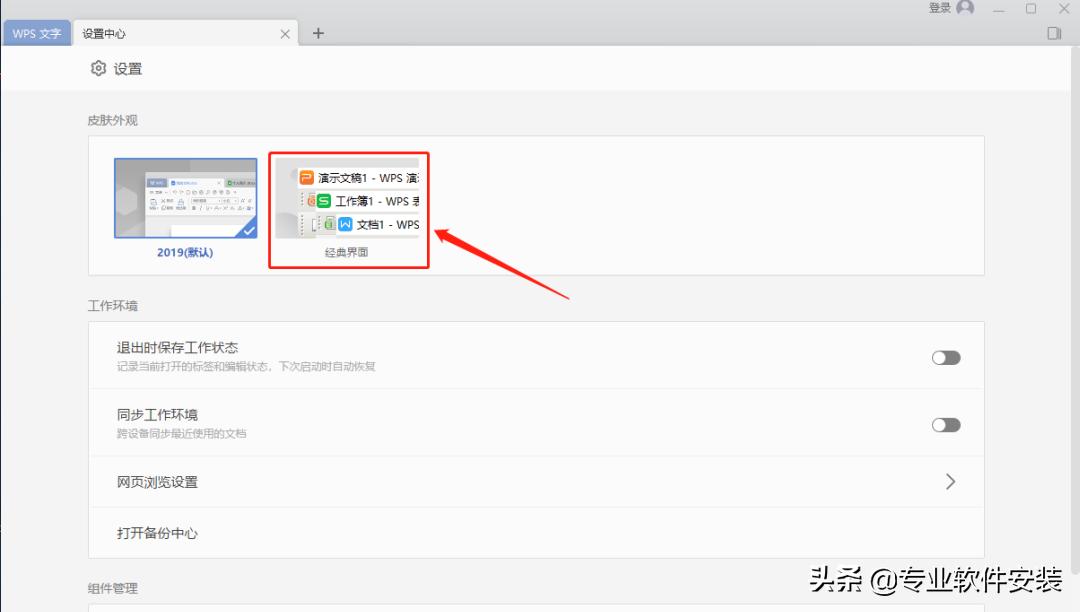Expand 网页浏览设置 chevron arrow
Image resolution: width=1080 pixels, height=612 pixels.
[951, 481]
